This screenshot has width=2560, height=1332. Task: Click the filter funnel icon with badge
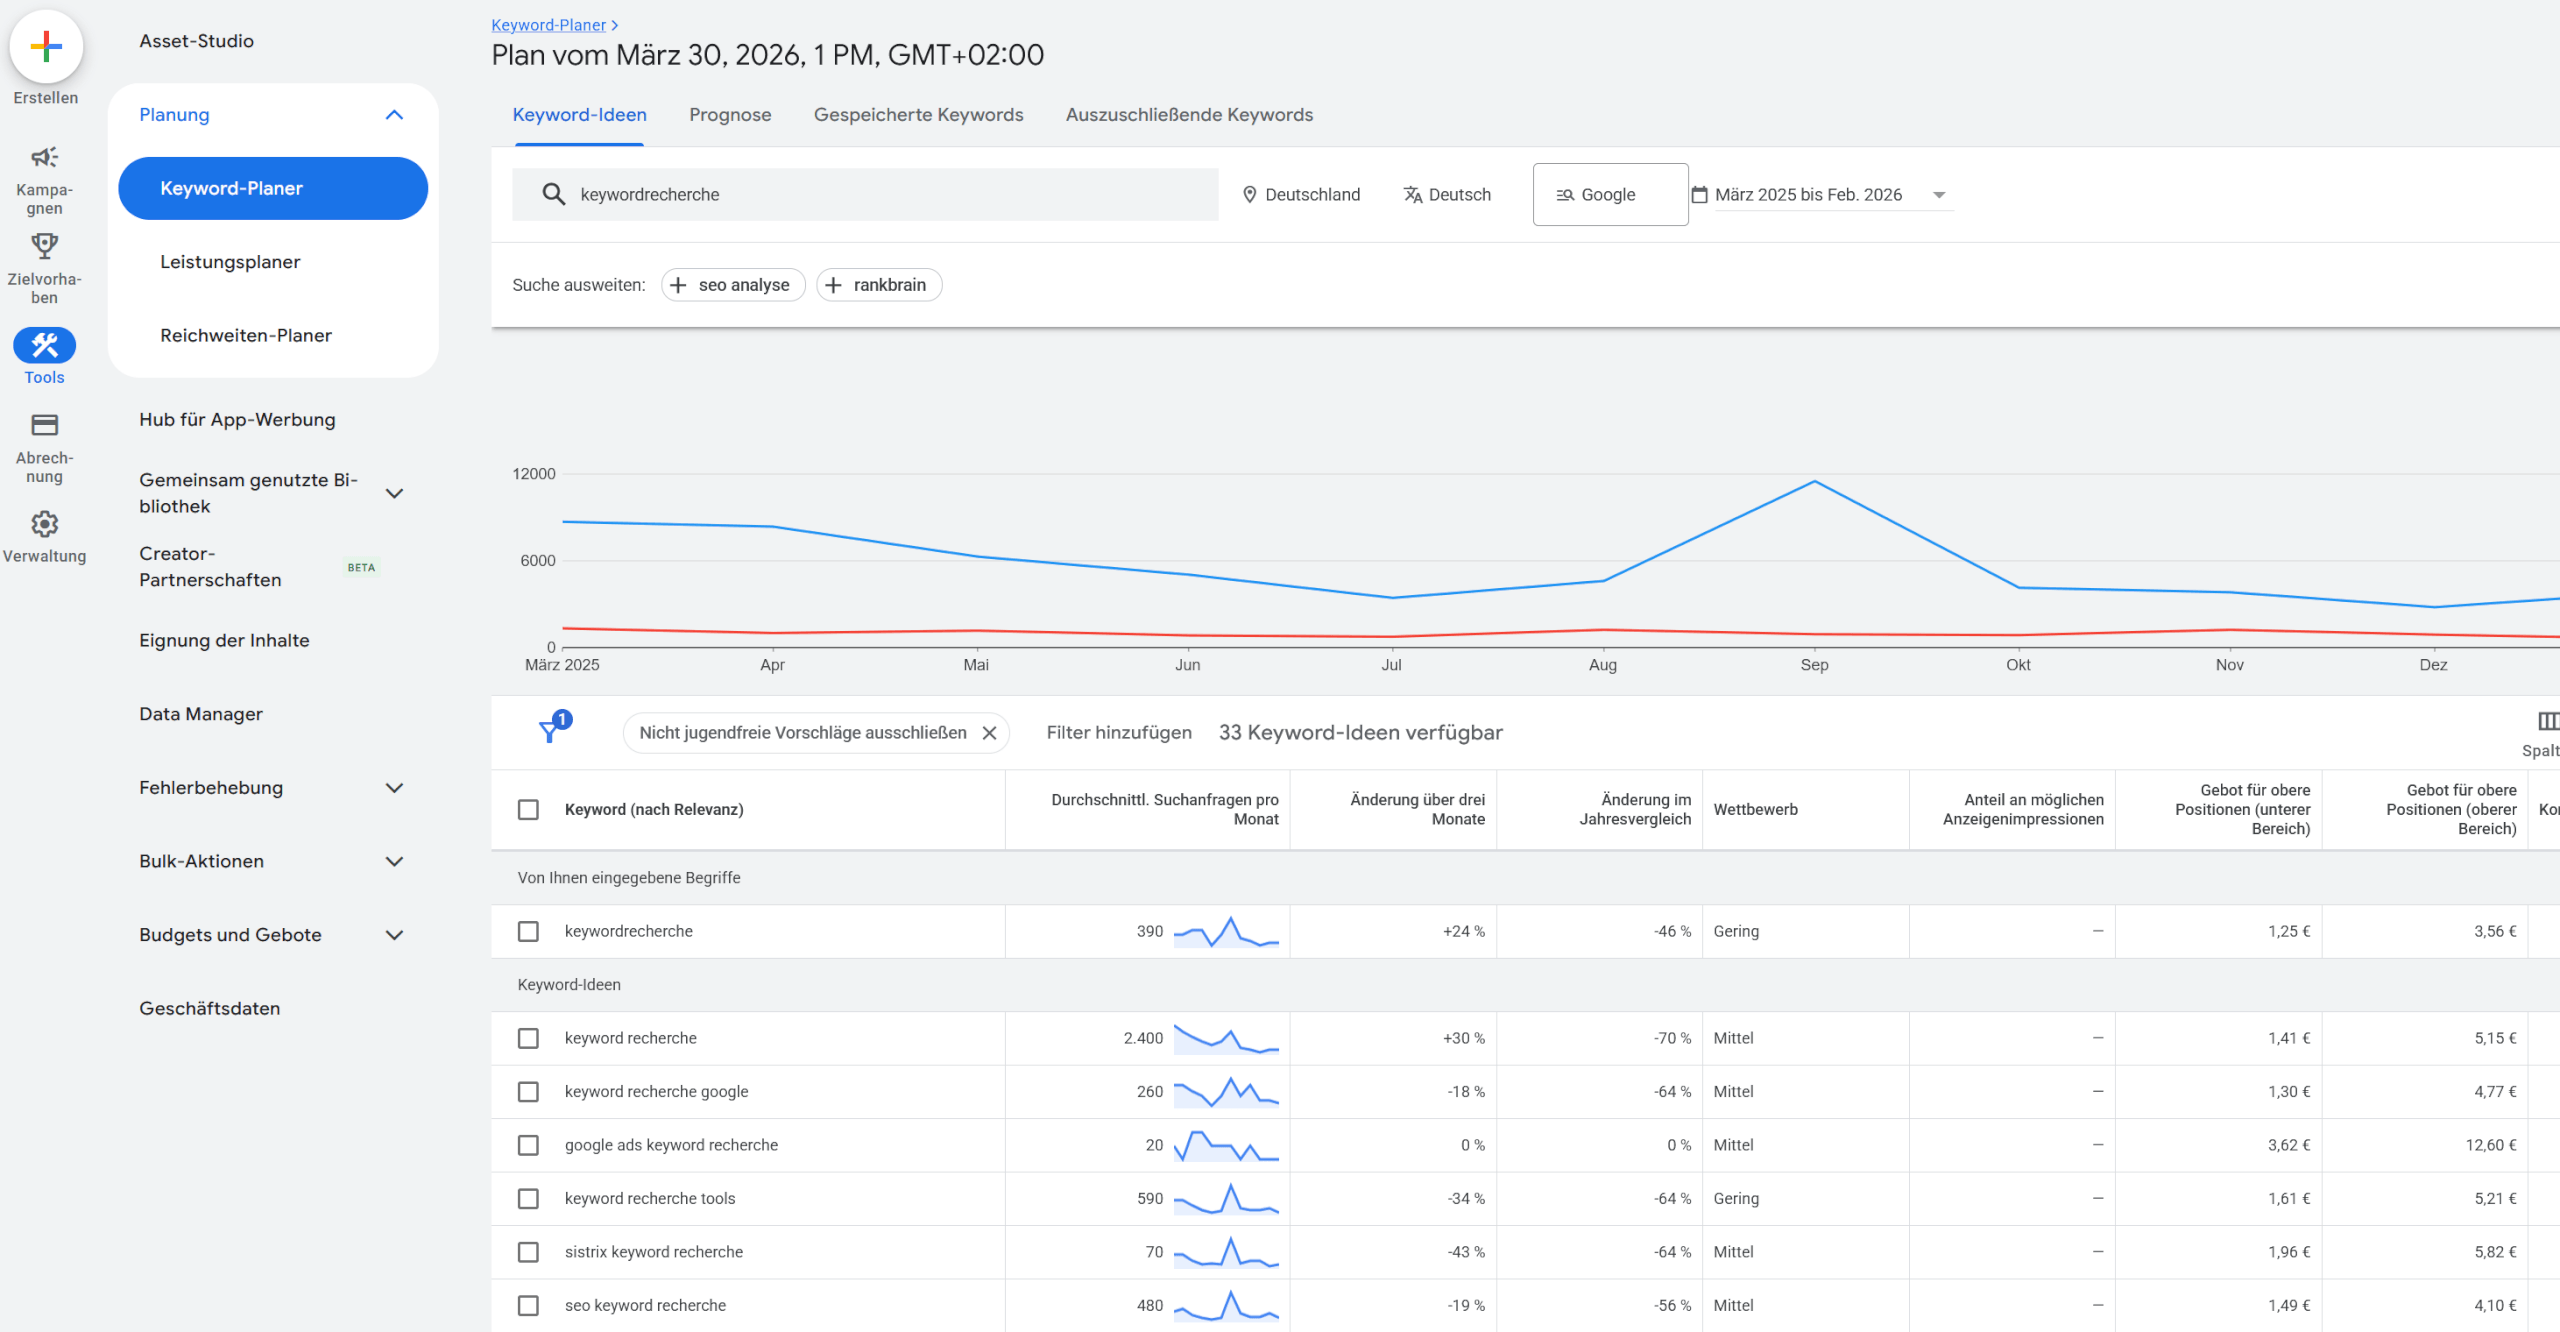(x=551, y=731)
